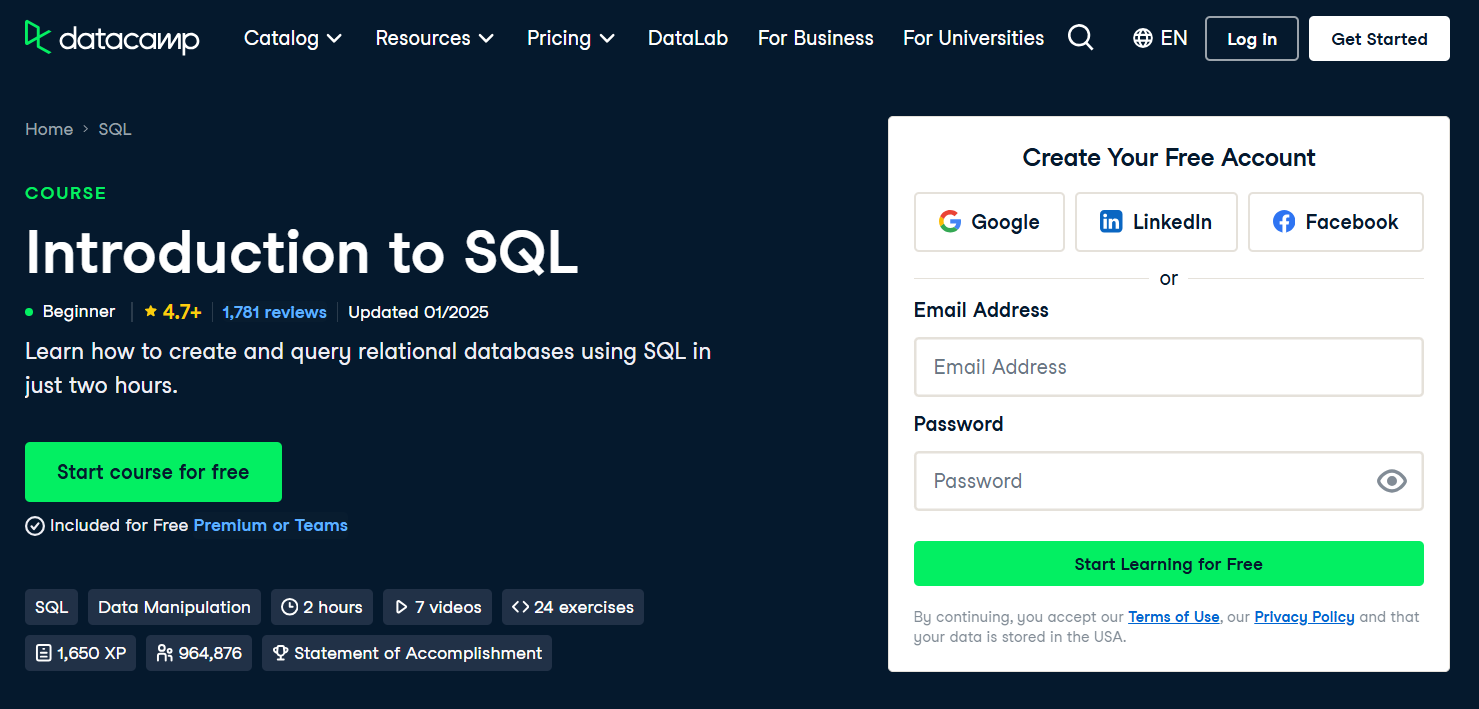Sign up with Google button

[989, 222]
